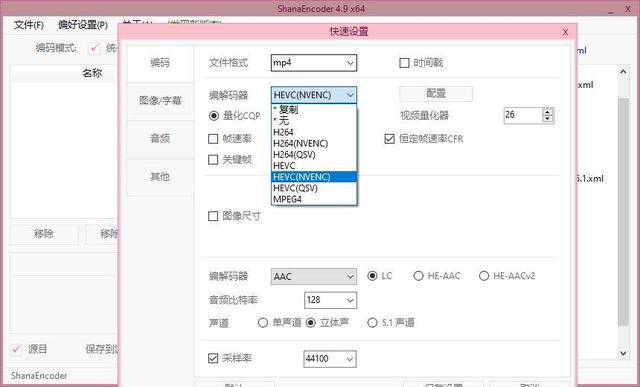
Task: Click the 视频量化器 value field showing 26
Action: click(x=523, y=116)
